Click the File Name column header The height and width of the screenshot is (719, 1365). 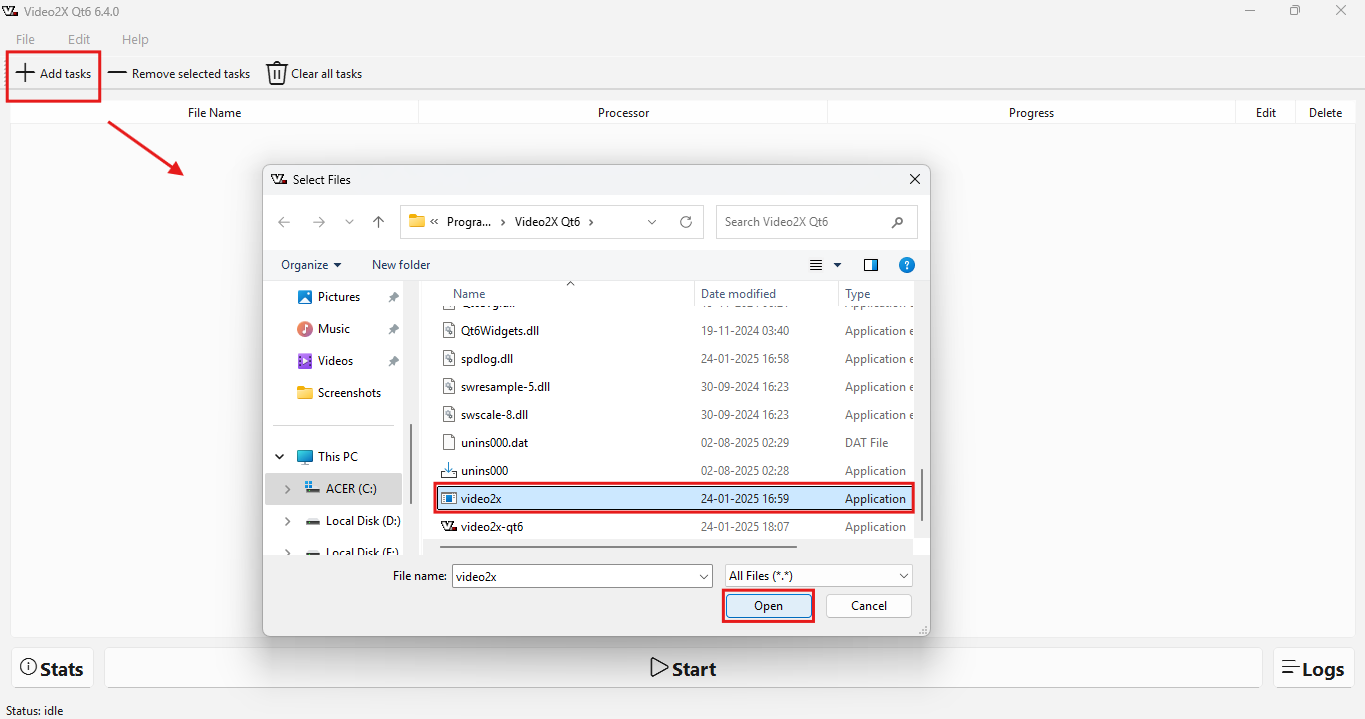point(214,113)
